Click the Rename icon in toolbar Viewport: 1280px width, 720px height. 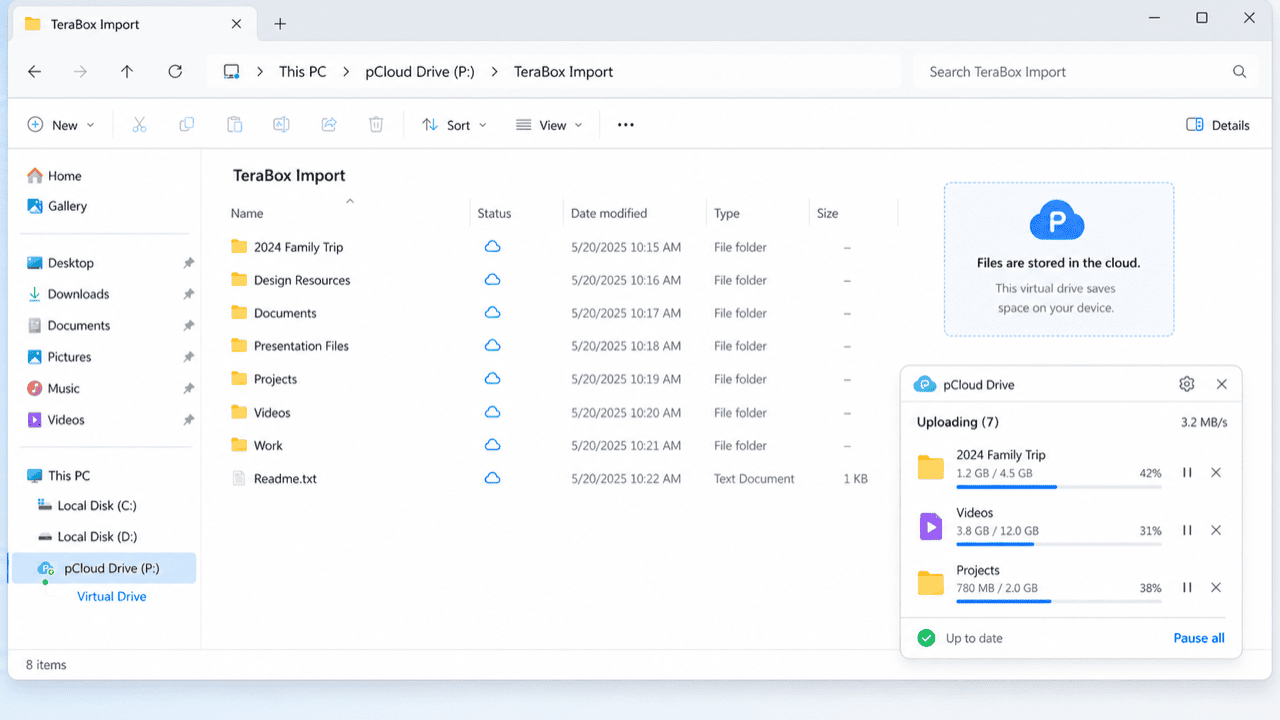click(282, 125)
